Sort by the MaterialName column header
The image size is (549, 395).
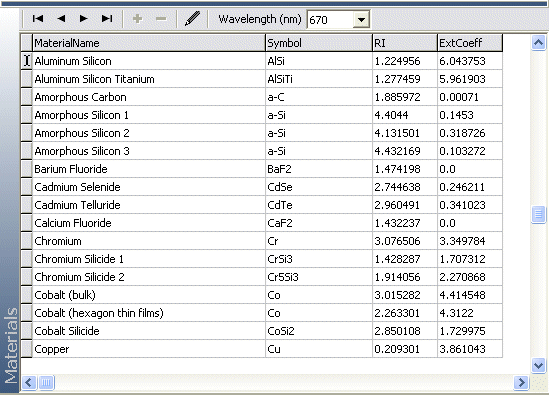(149, 43)
